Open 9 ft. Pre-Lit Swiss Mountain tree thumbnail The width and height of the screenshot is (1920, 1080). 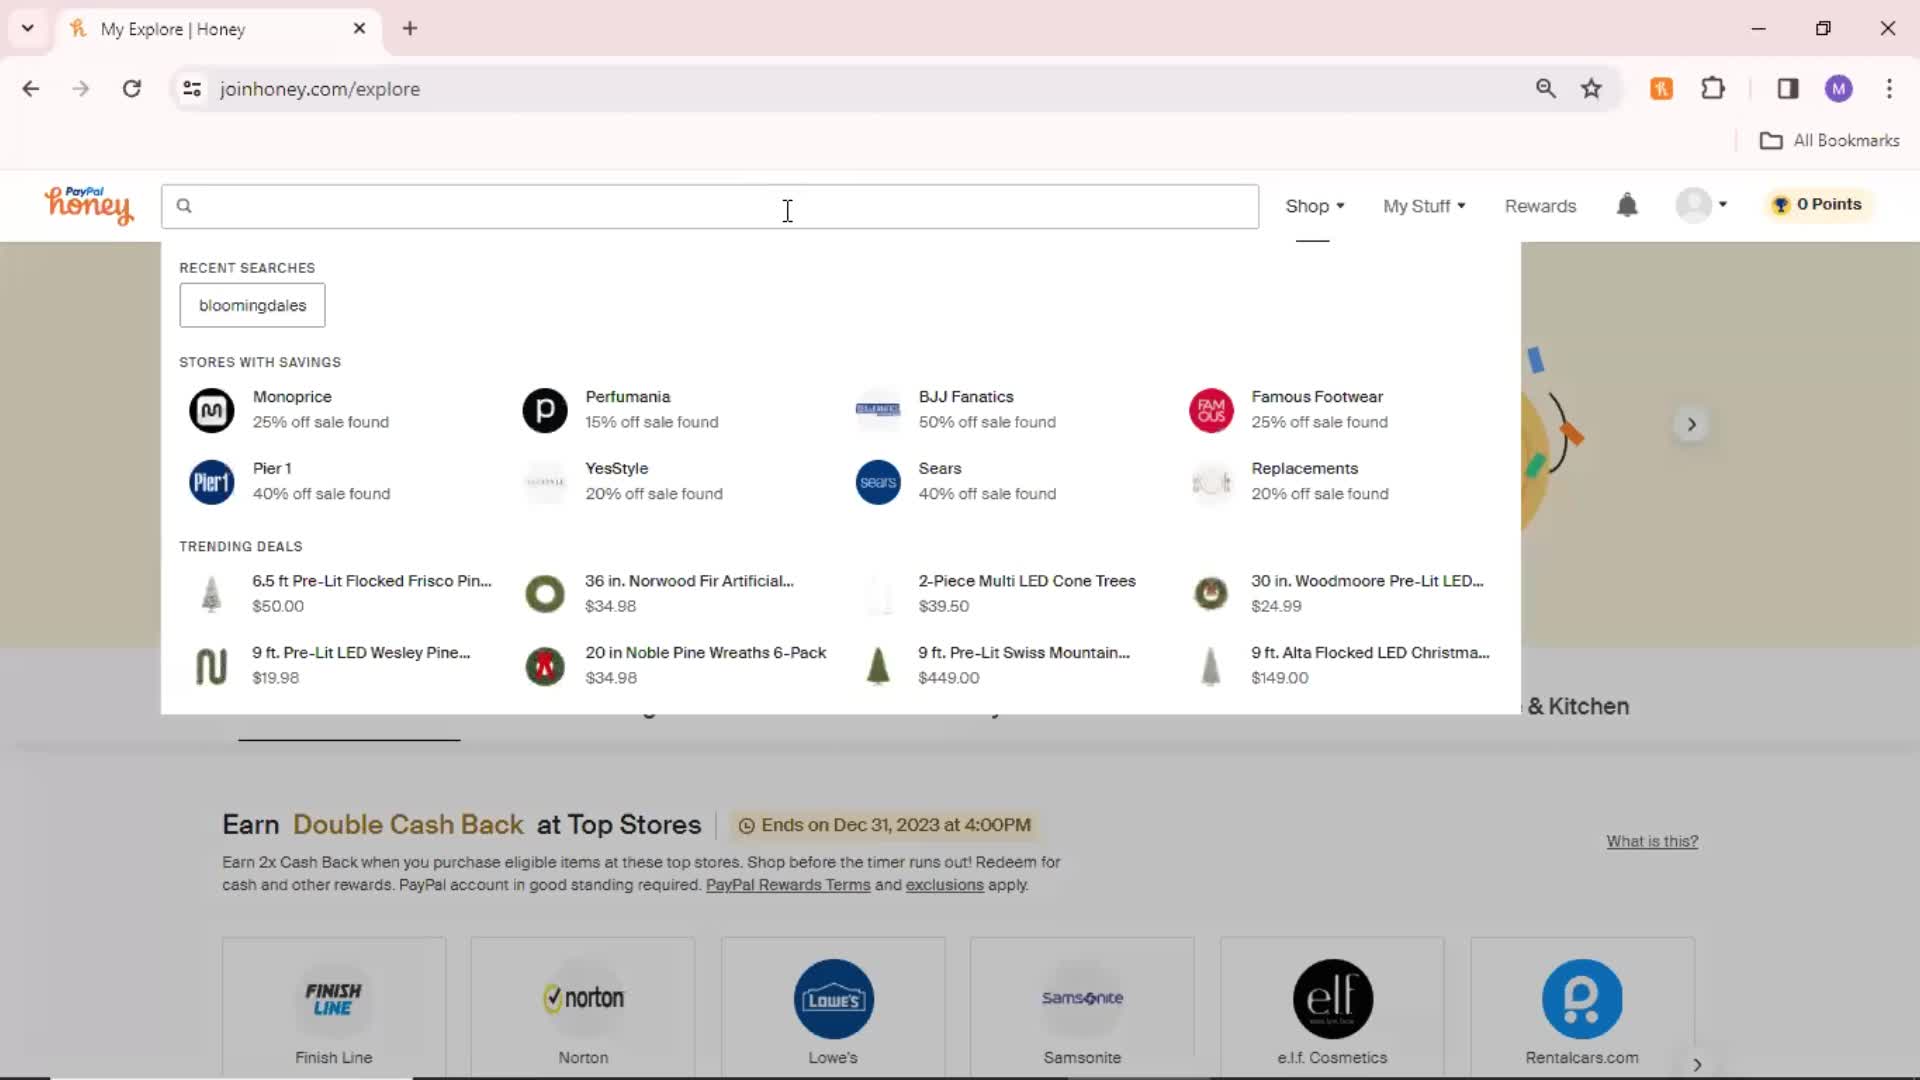(x=878, y=666)
